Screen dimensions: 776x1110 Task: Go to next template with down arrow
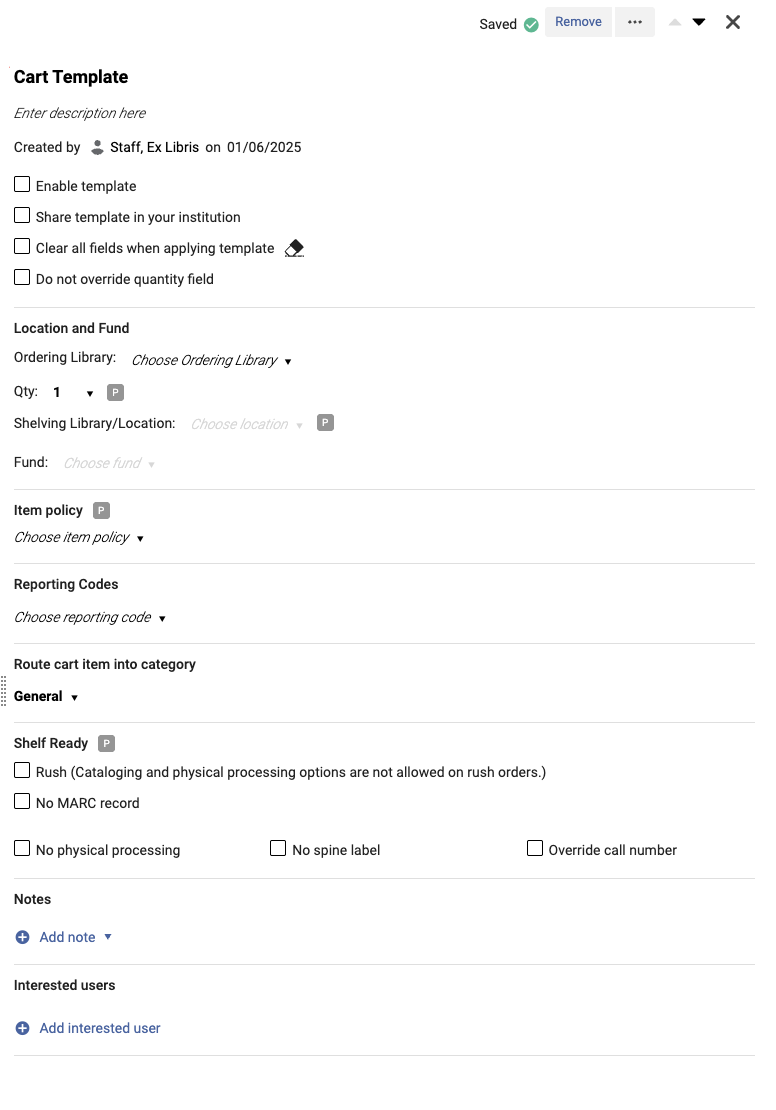699,22
